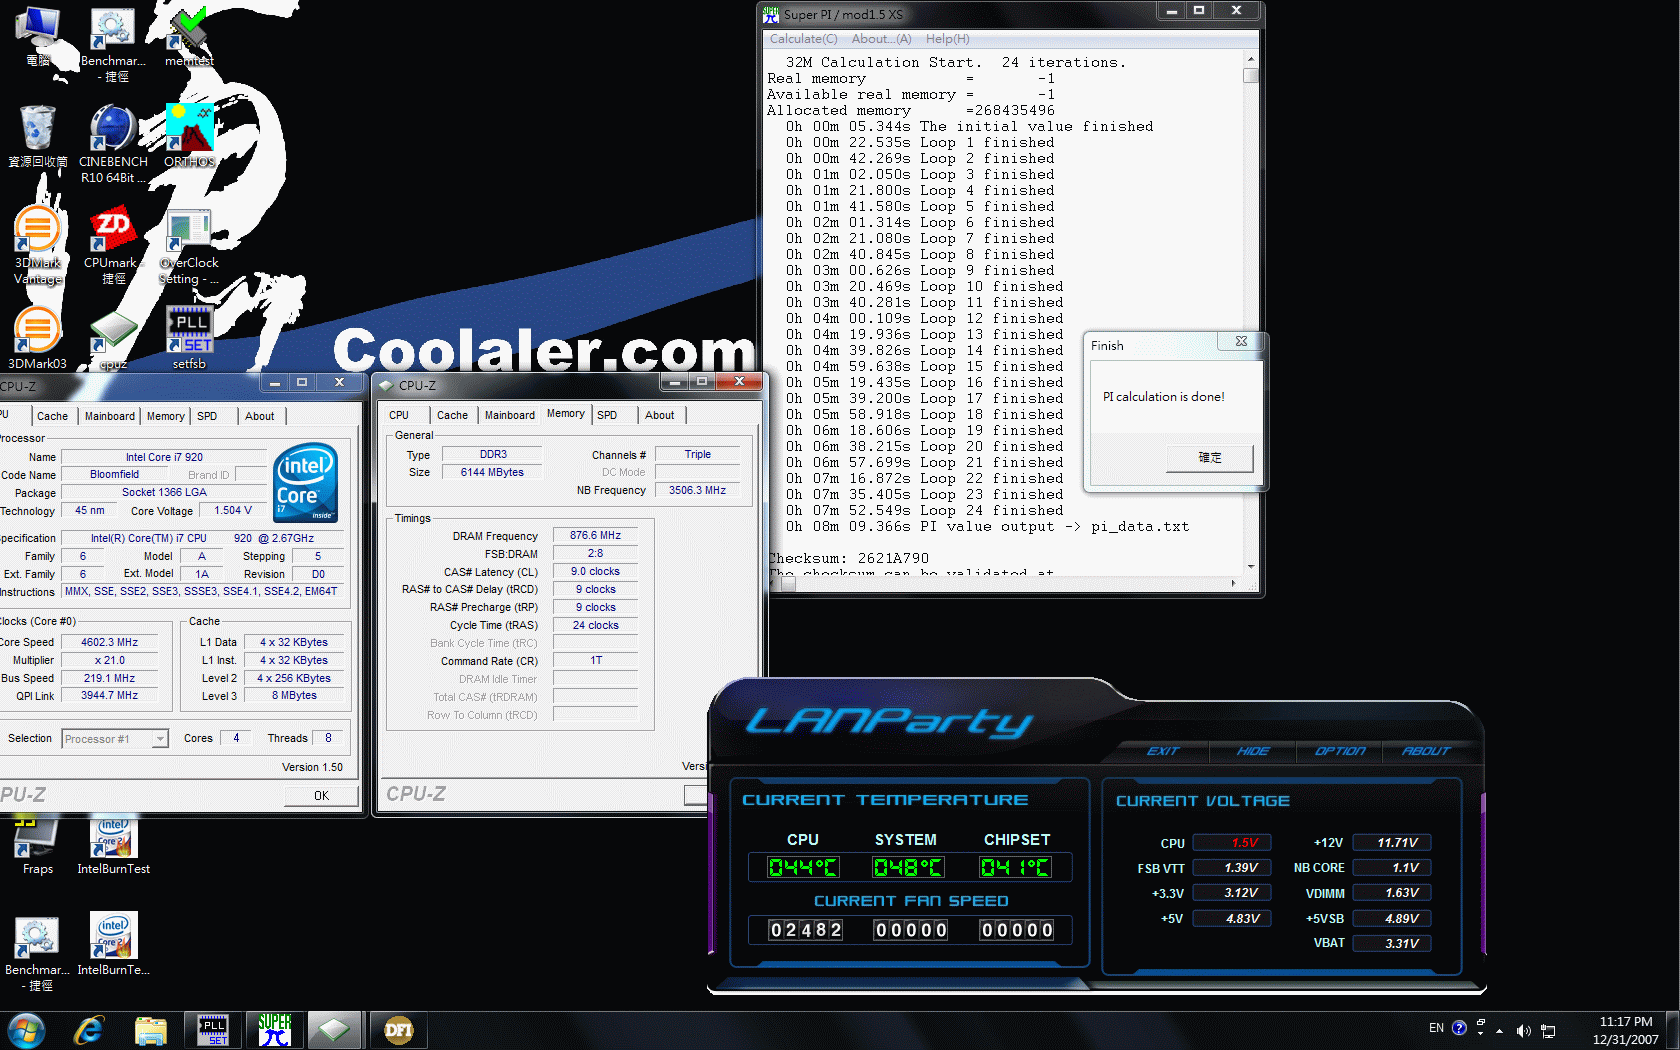Open the cpuz desktop shortcut
Image resolution: width=1680 pixels, height=1050 pixels.
(113, 338)
